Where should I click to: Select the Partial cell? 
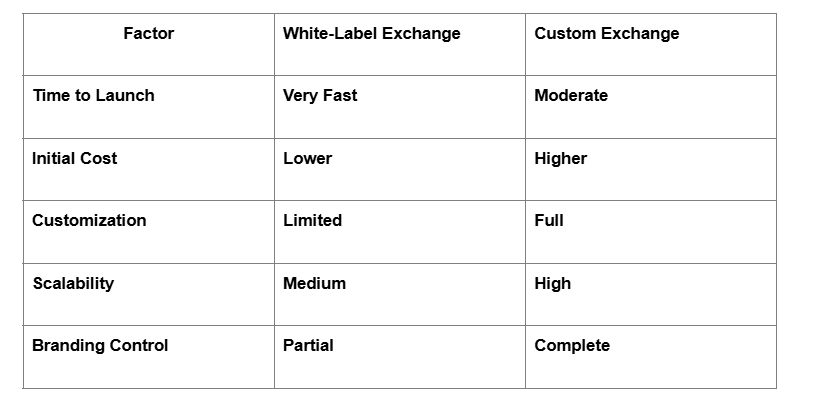click(308, 346)
